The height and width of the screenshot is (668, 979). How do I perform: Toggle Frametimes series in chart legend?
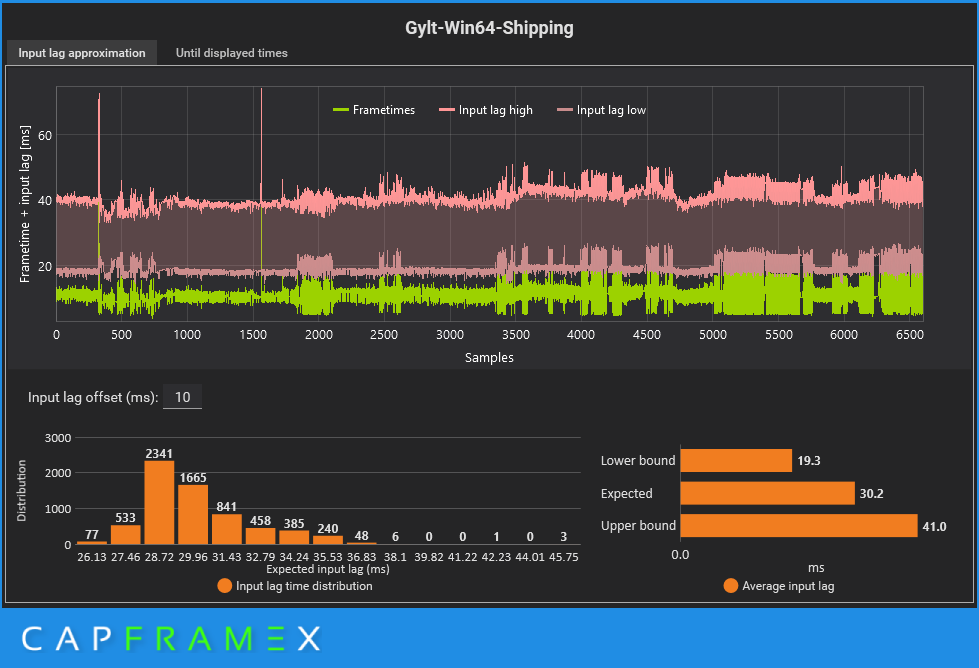point(374,110)
